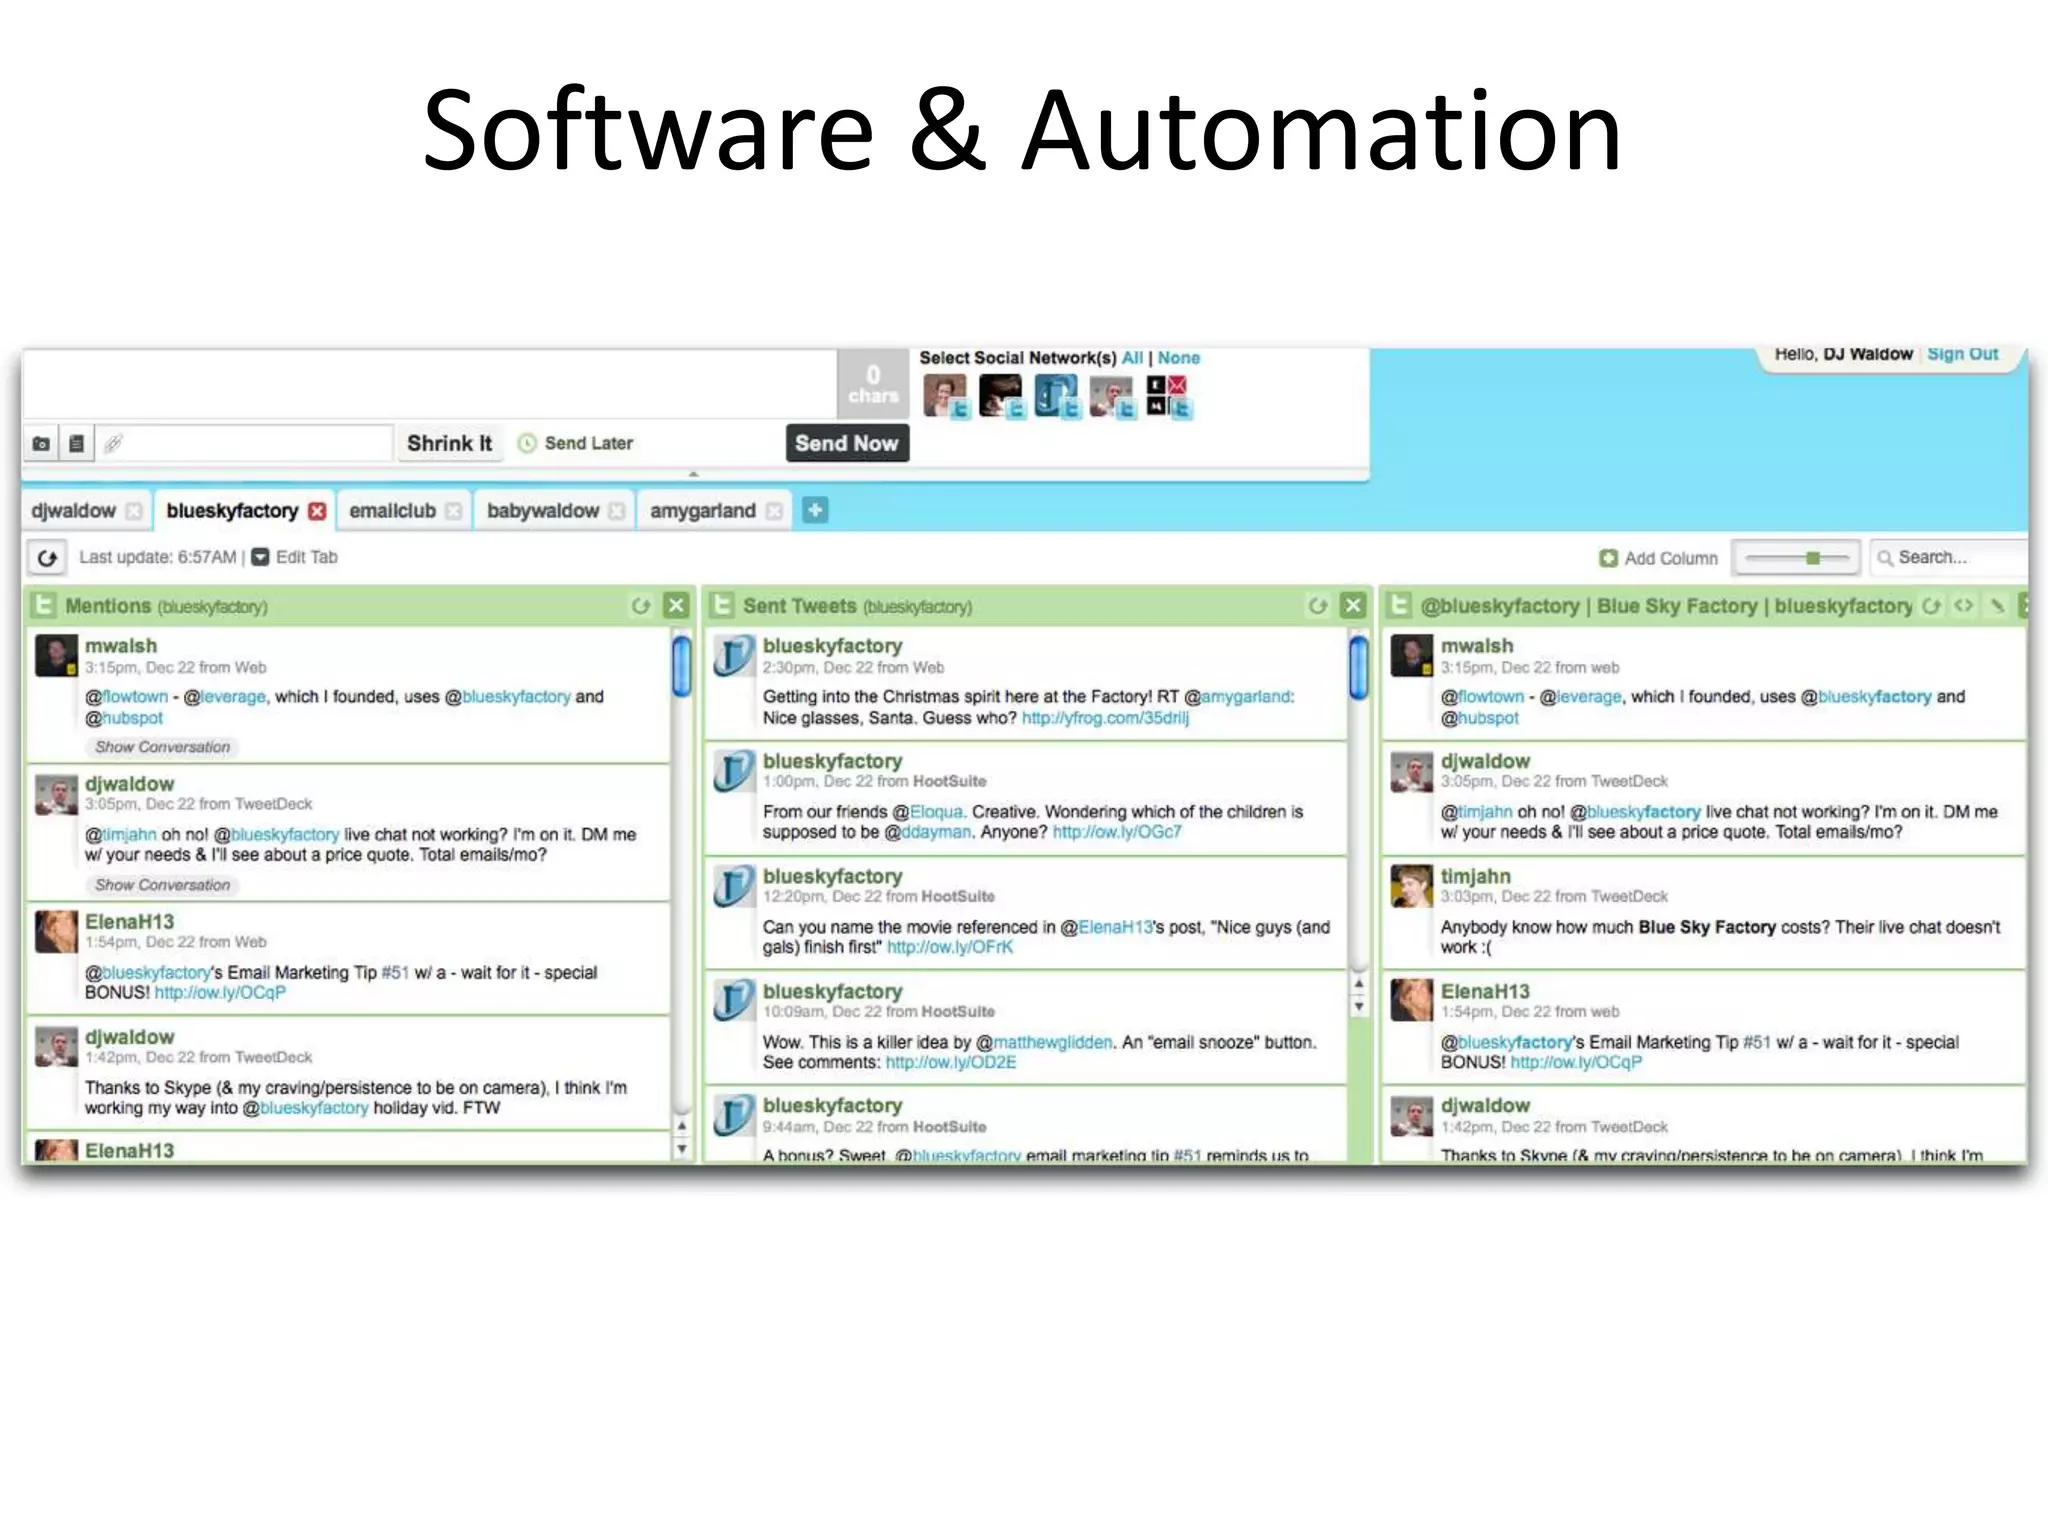Adjust the column width slider

pos(1812,558)
